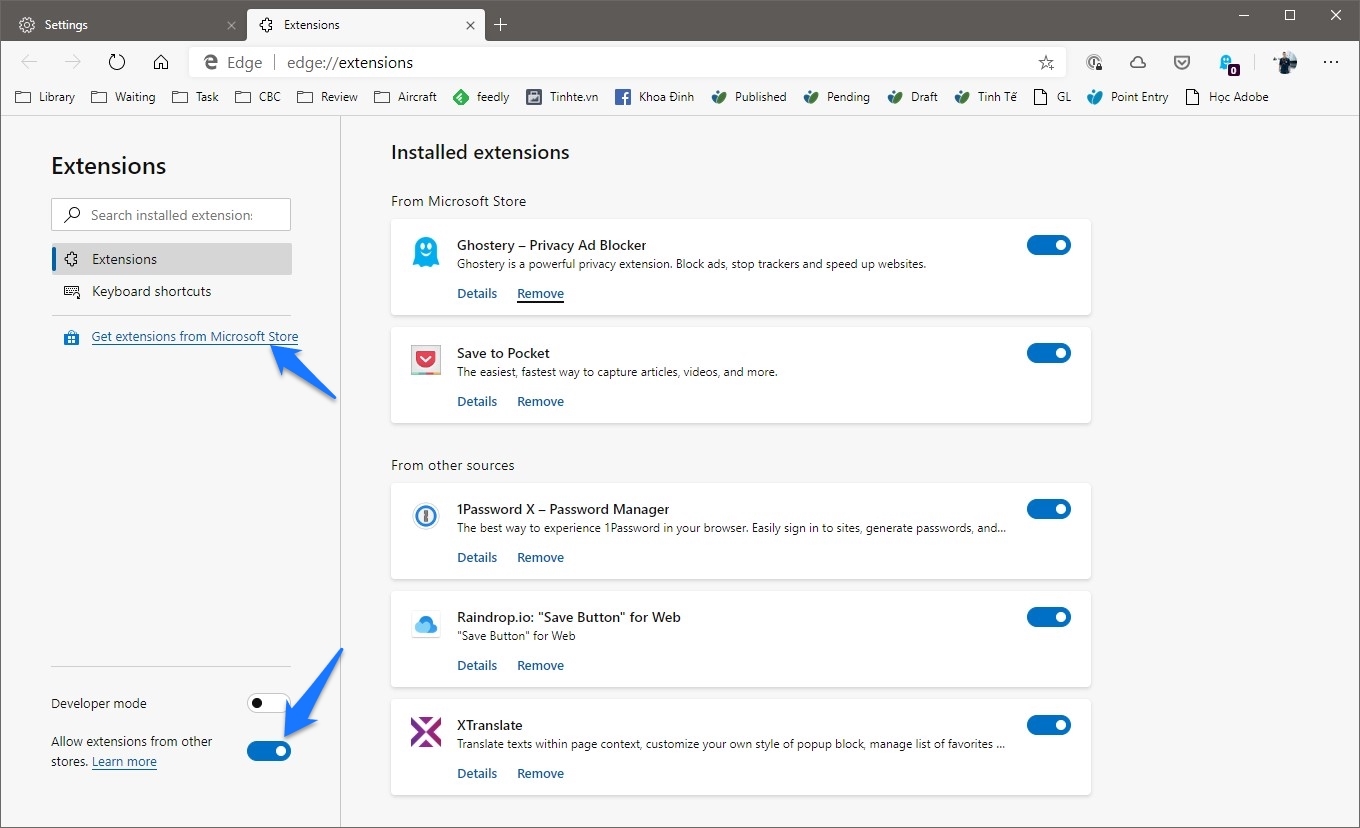Open the Học Adobe bookmark
Image resolution: width=1360 pixels, height=828 pixels.
[x=1227, y=97]
